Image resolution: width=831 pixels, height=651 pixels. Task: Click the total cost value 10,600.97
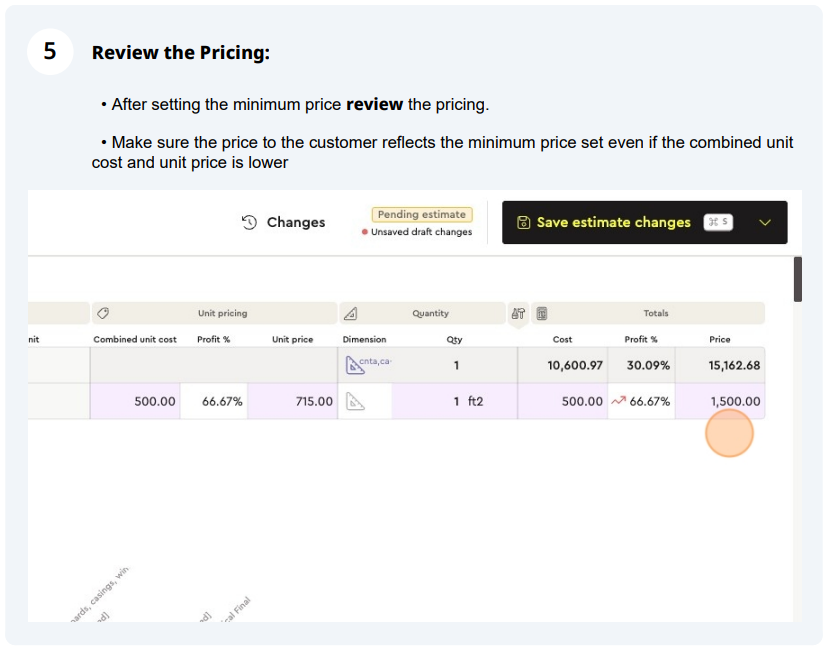coord(575,365)
